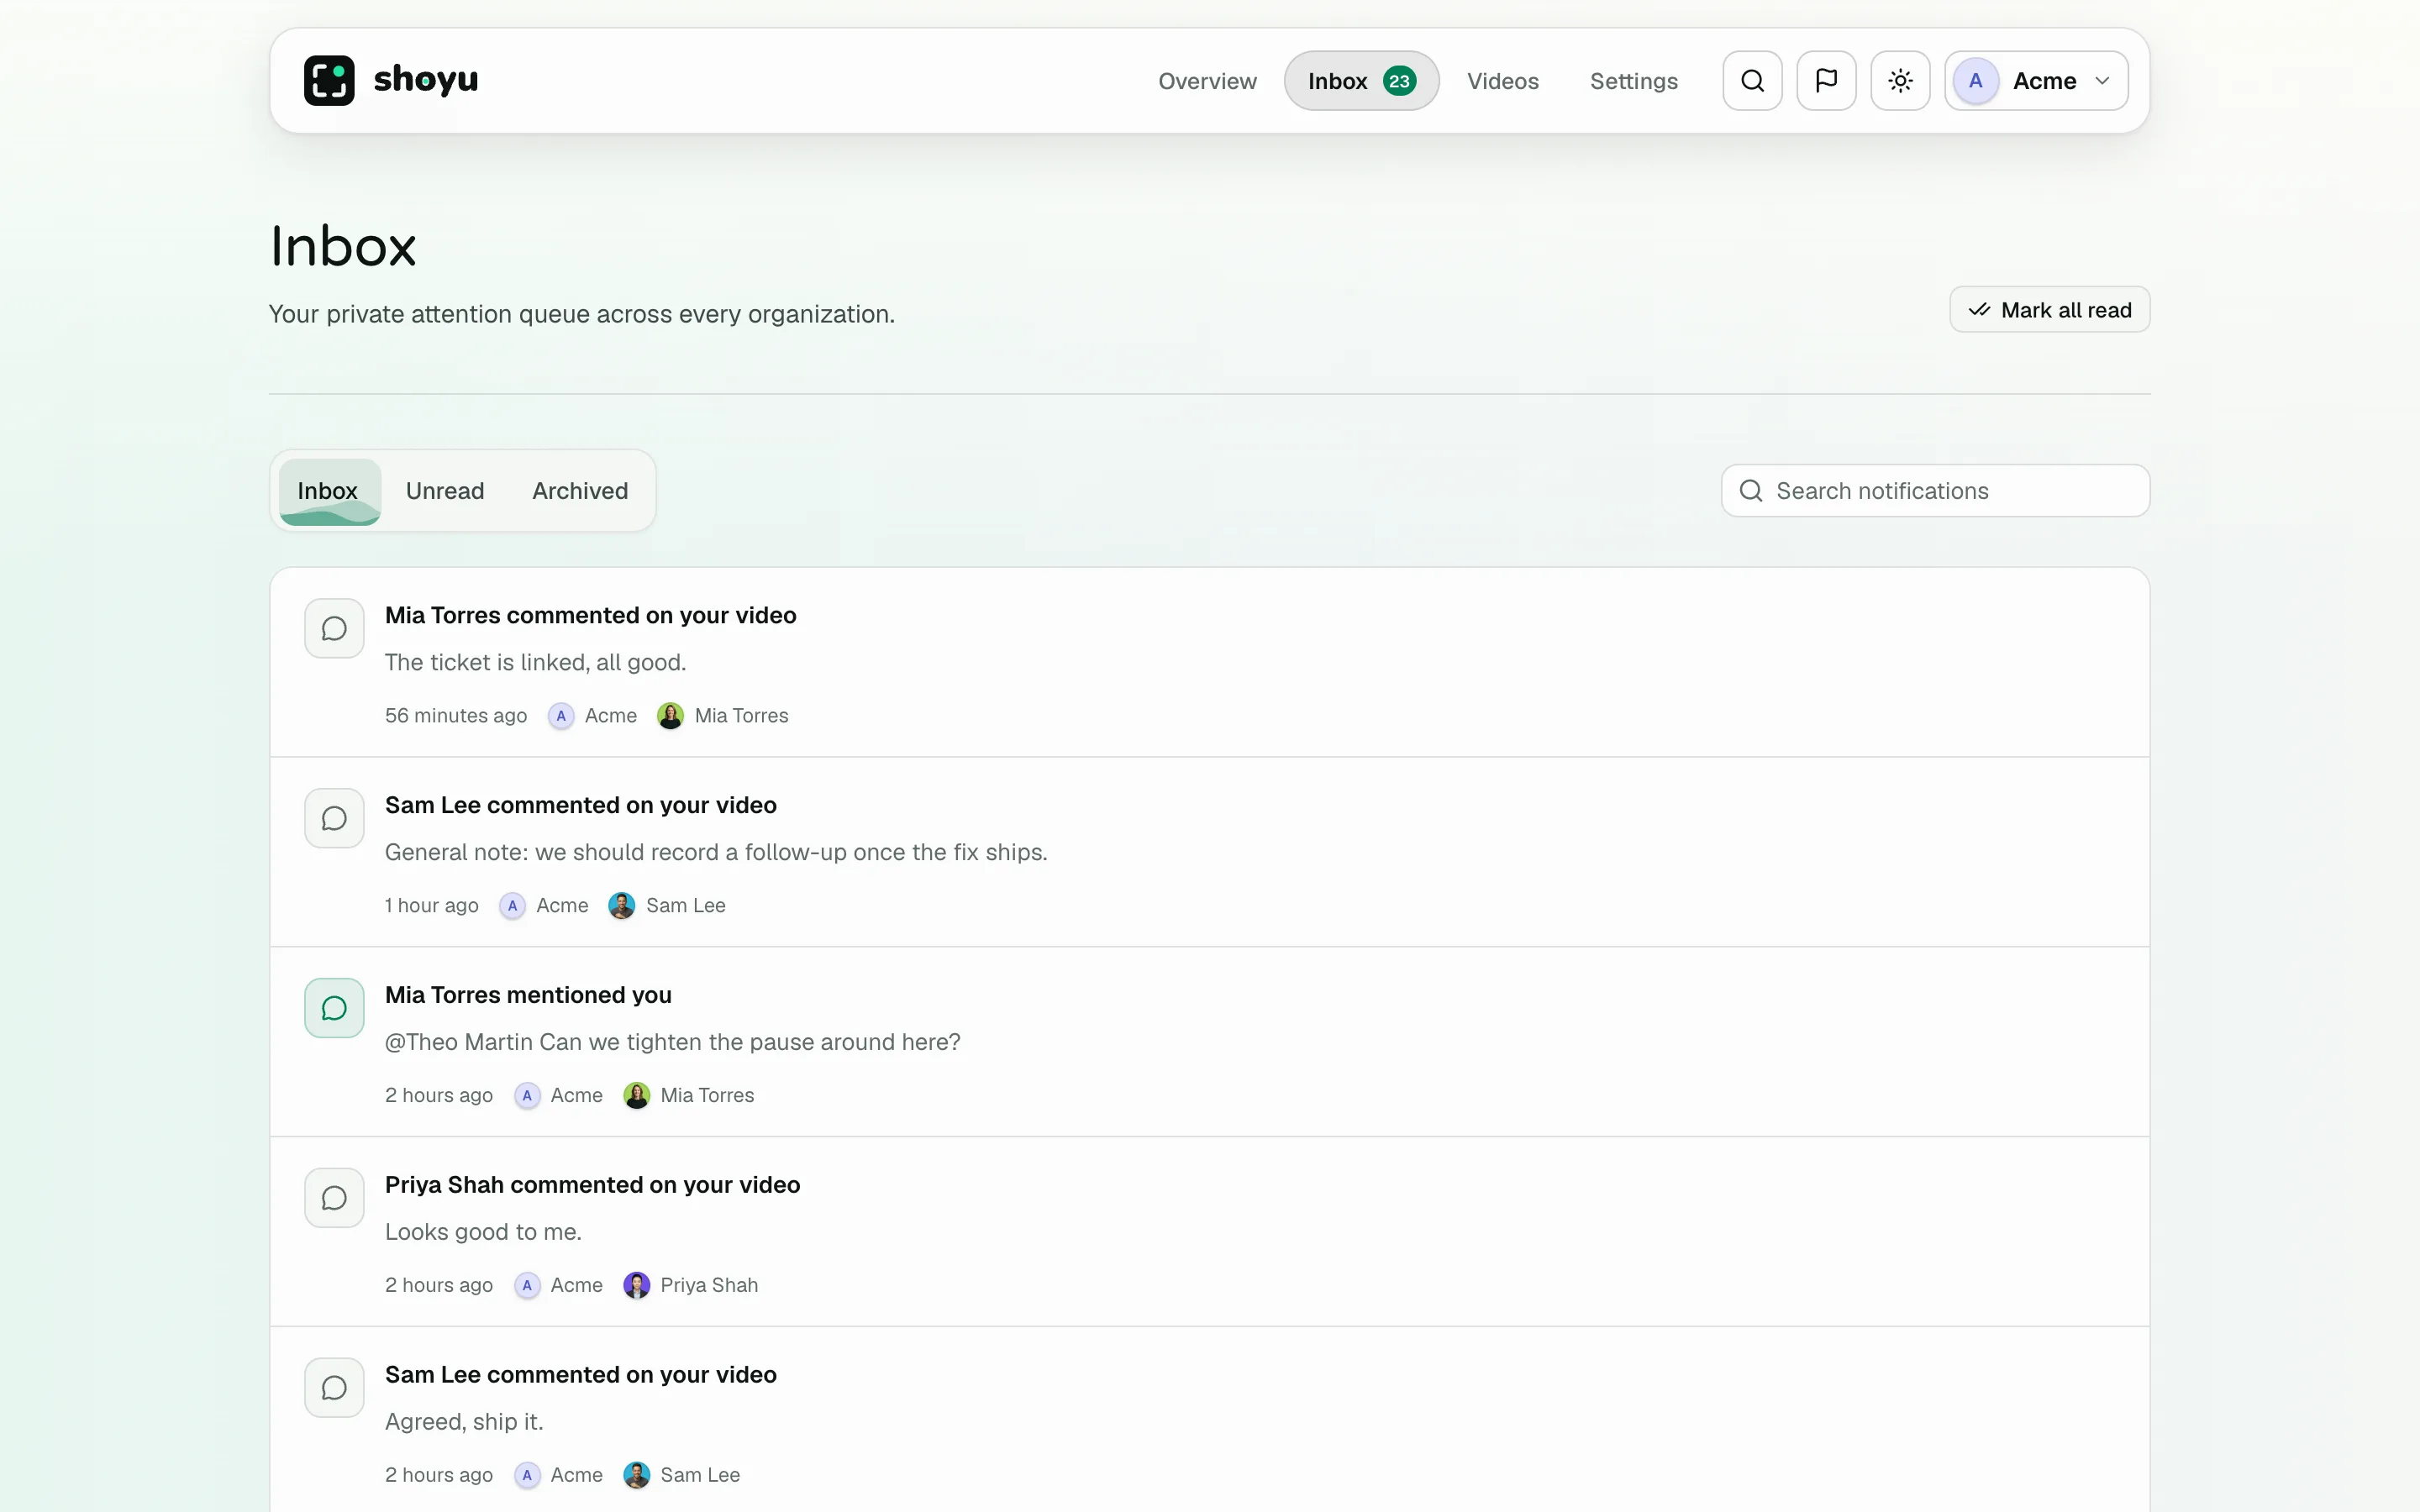Click Mia Torres avatar under mention notification
This screenshot has width=2420, height=1512.
tap(636, 1096)
